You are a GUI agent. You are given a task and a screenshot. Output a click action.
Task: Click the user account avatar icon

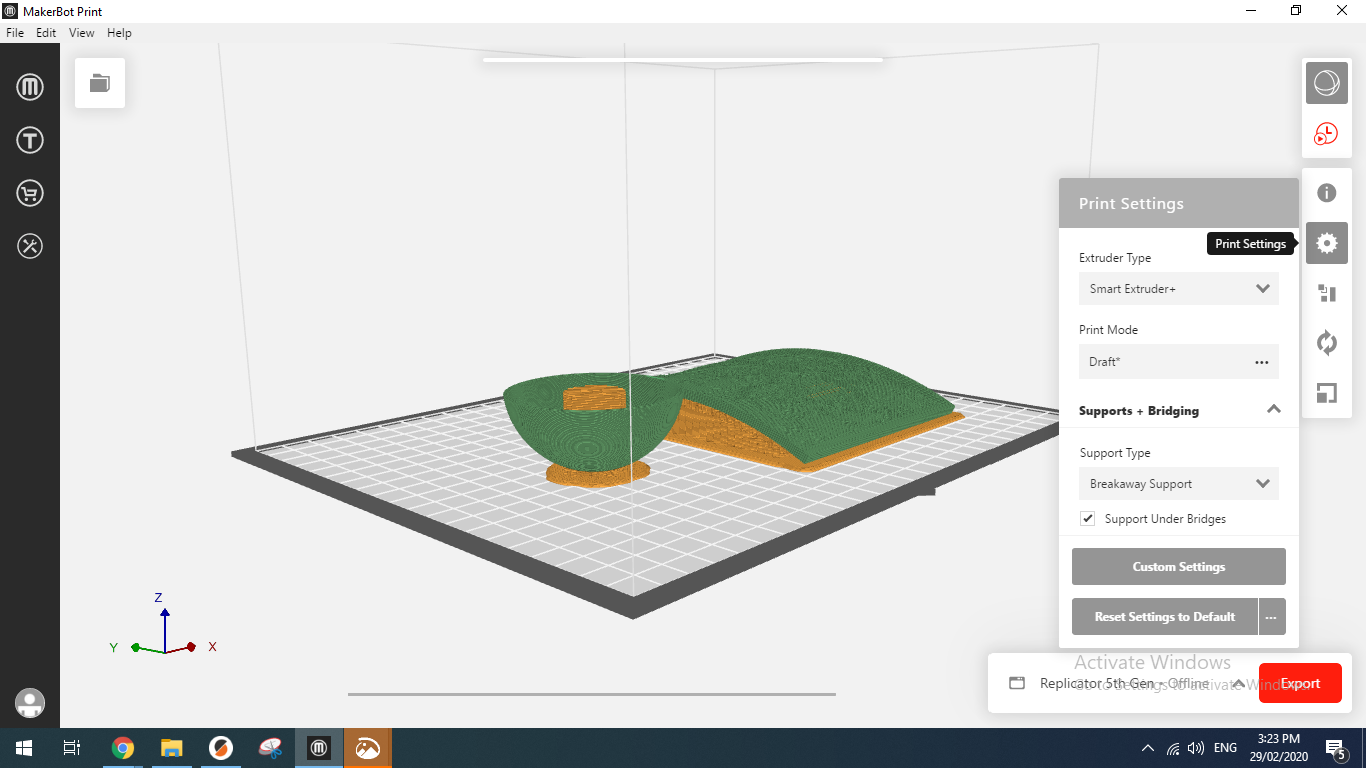pos(30,703)
